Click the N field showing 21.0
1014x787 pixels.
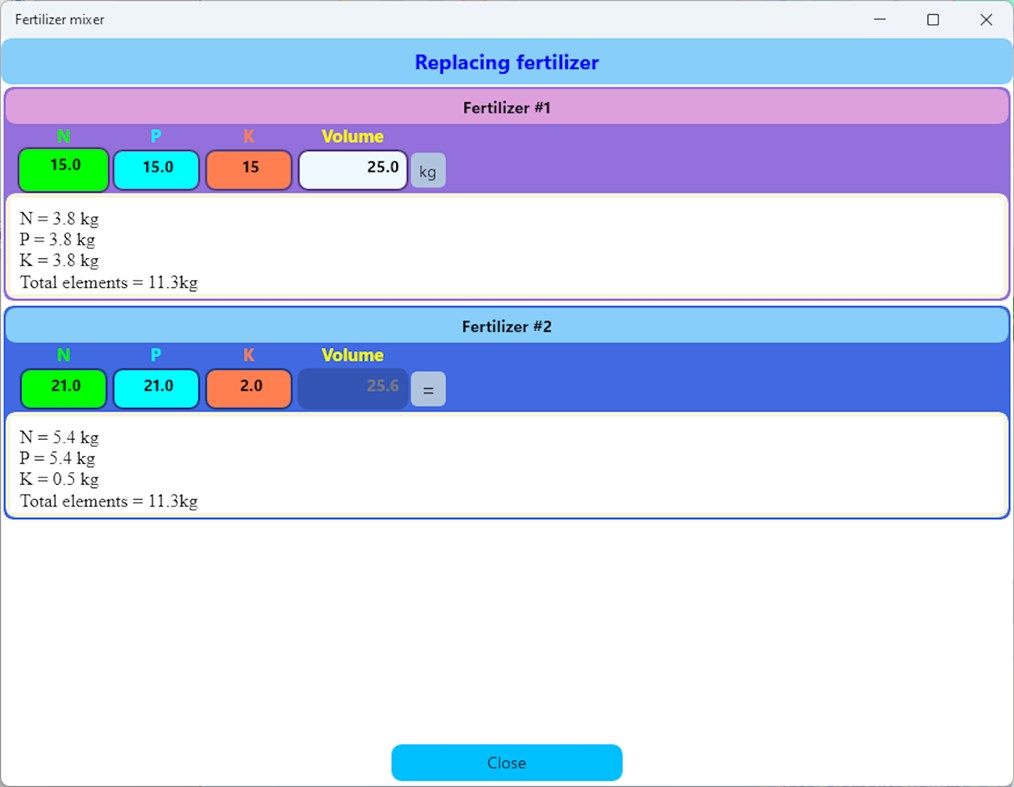click(x=63, y=388)
